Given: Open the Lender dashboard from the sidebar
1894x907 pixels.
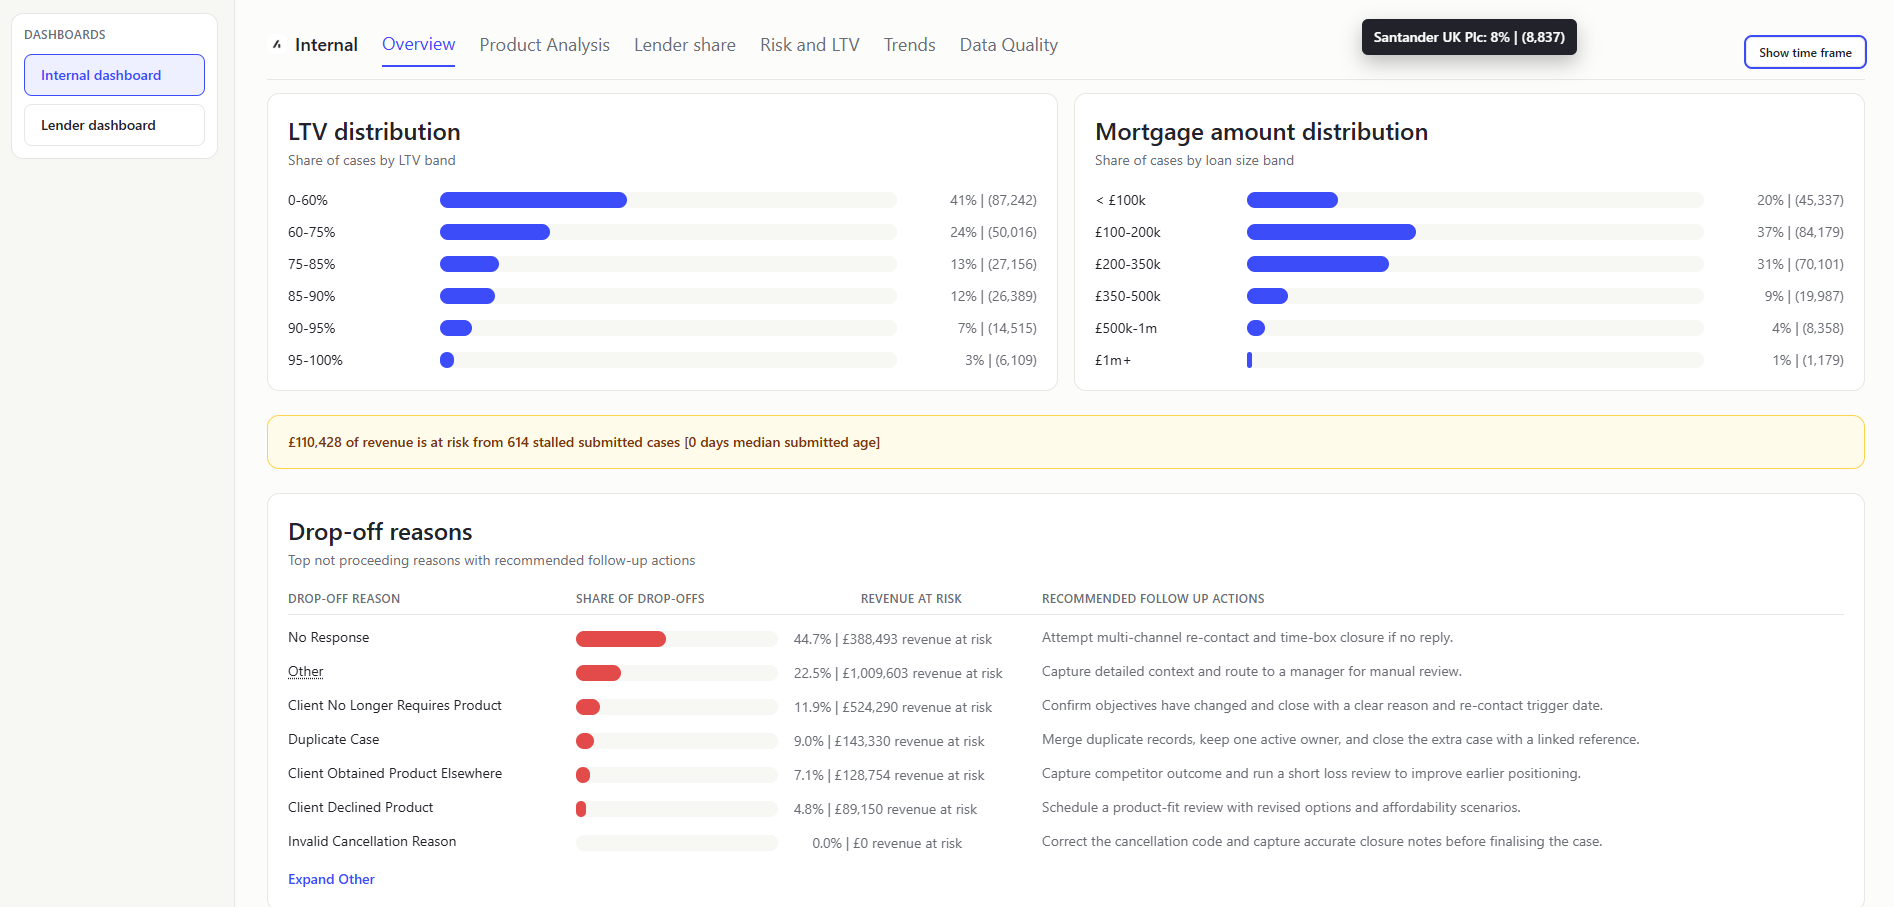Looking at the screenshot, I should click(x=113, y=124).
